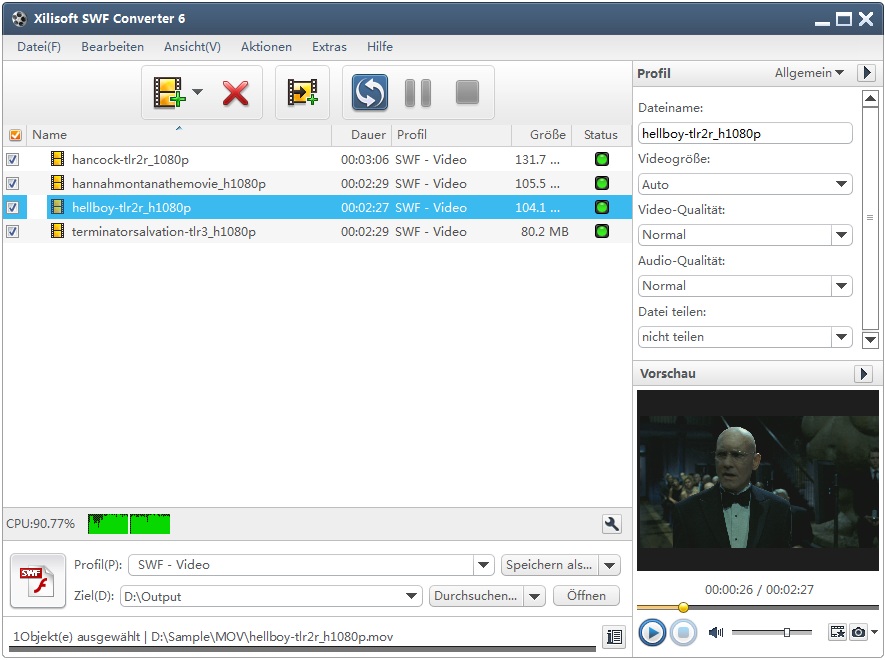This screenshot has width=885, height=660.
Task: Sort the list by Größe column header
Action: 541,135
